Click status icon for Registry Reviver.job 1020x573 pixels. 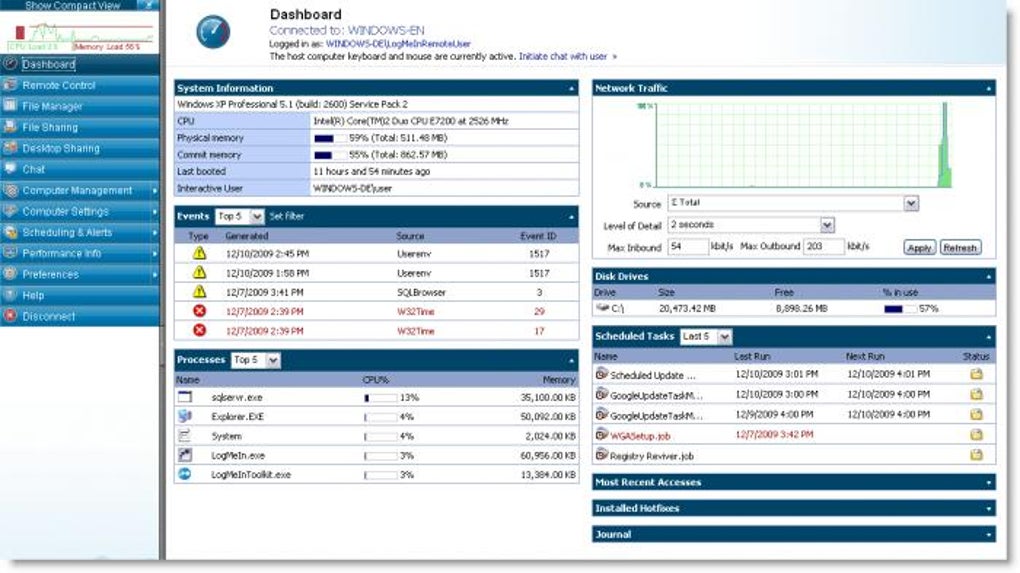coord(976,455)
